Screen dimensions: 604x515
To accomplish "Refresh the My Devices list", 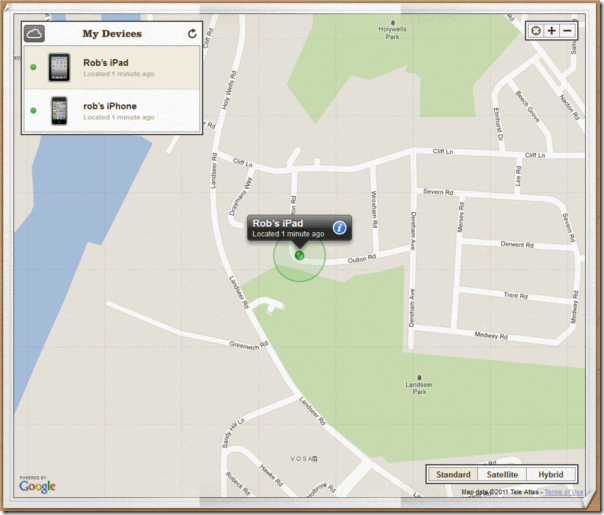I will [192, 34].
